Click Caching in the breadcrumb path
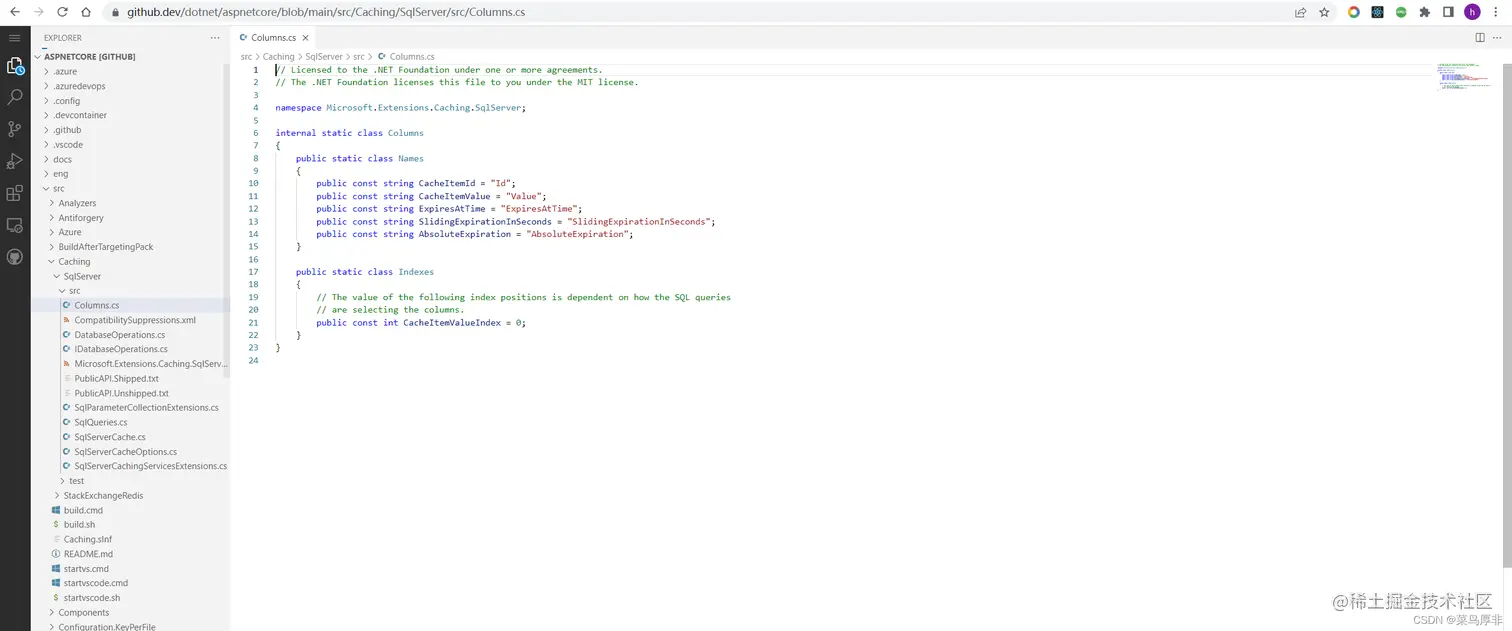The width and height of the screenshot is (1512, 631). (278, 57)
